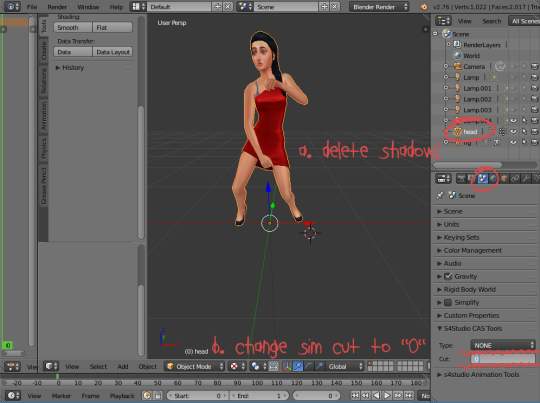The height and width of the screenshot is (403, 540).
Task: Hide the head object with its eye icon
Action: (513, 131)
